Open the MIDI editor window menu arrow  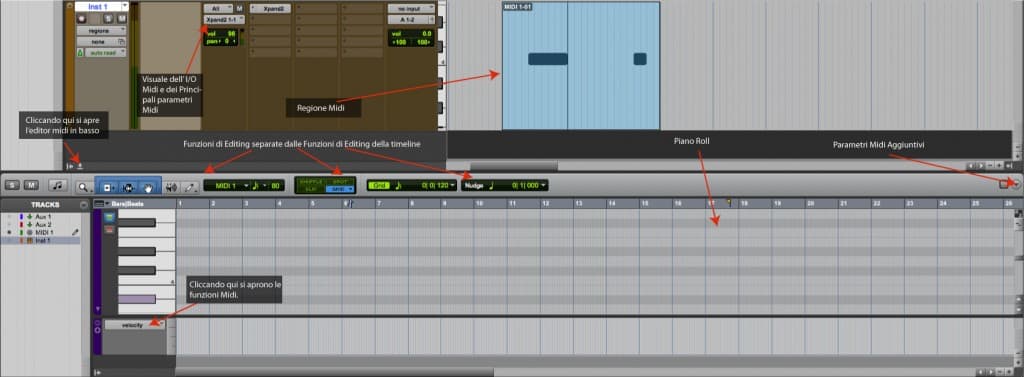(1016, 185)
